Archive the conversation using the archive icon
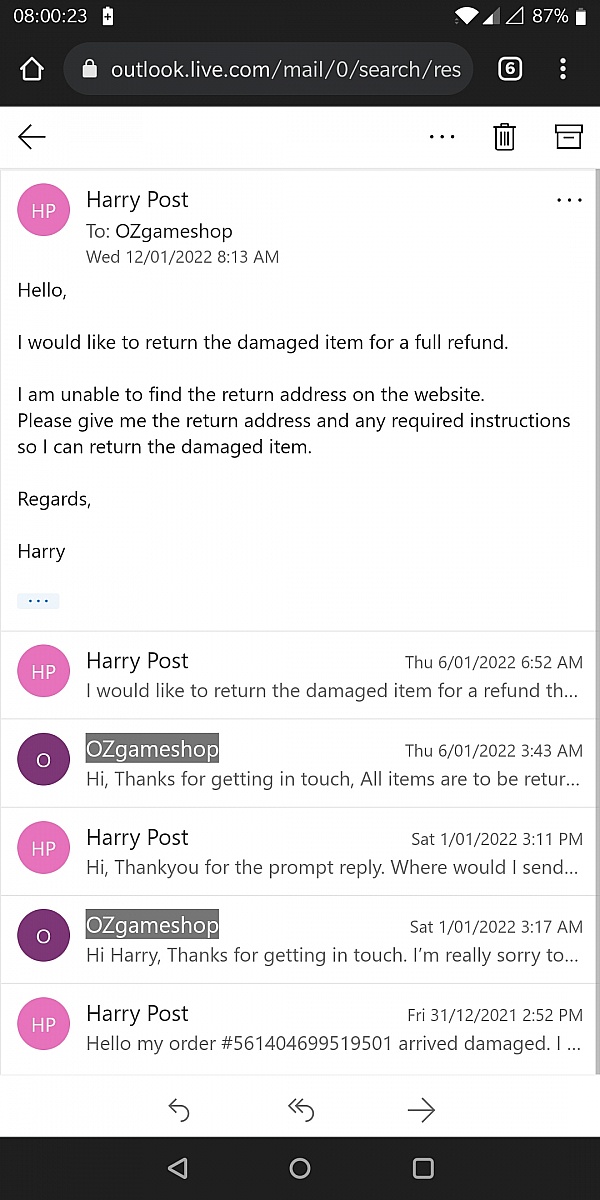600x1200 pixels. [x=568, y=137]
